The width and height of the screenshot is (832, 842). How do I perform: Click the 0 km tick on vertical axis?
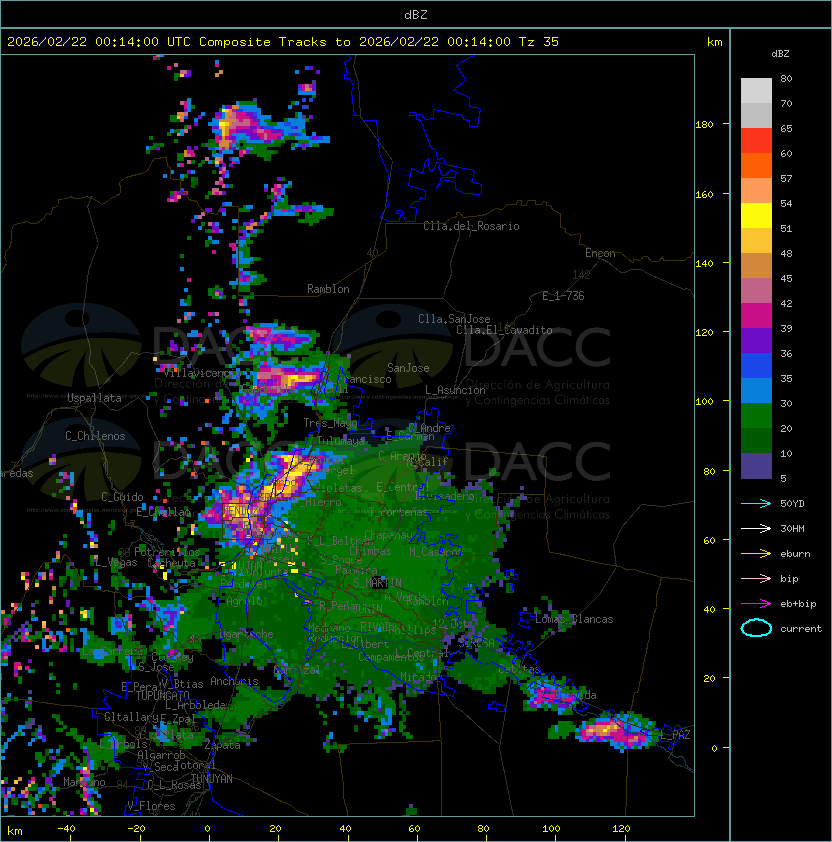coord(714,749)
